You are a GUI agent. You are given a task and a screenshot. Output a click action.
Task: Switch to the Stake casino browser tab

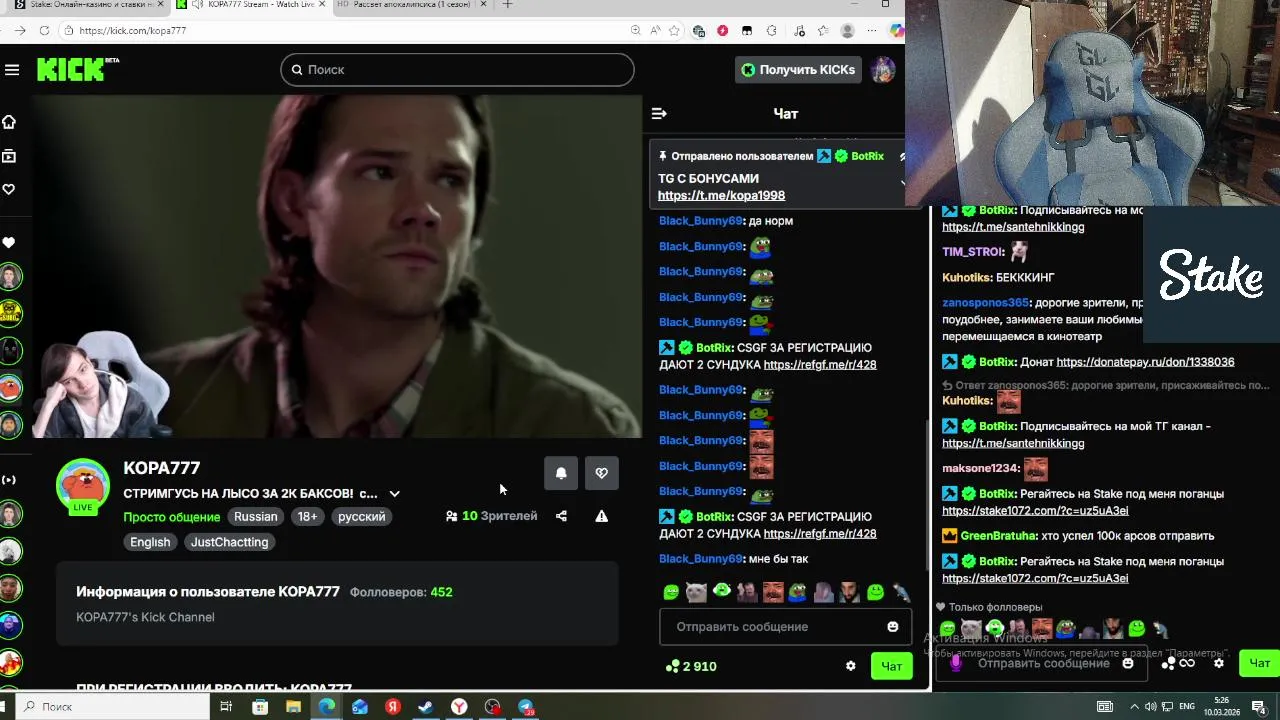click(x=86, y=5)
